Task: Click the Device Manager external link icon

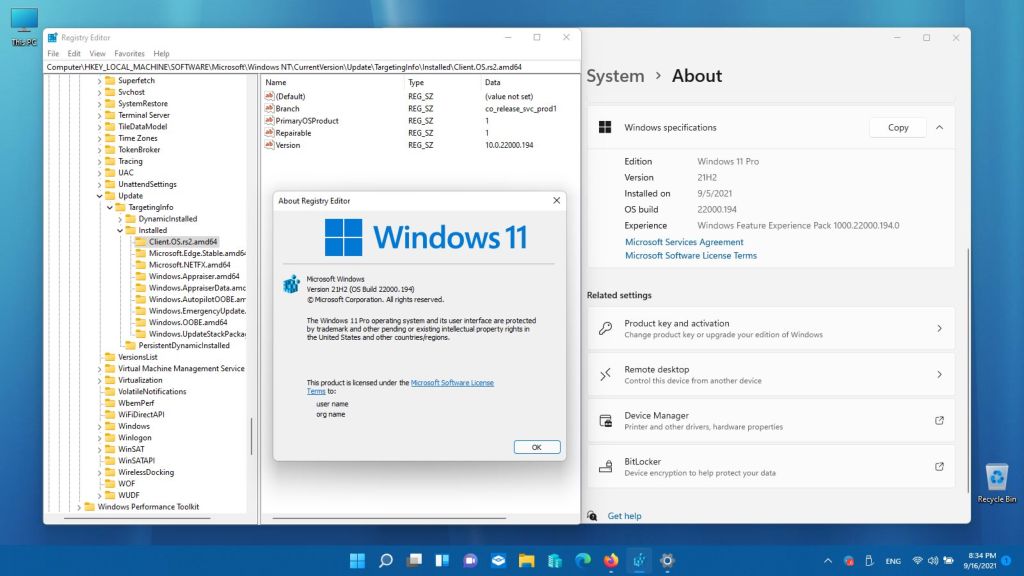Action: (x=939, y=421)
